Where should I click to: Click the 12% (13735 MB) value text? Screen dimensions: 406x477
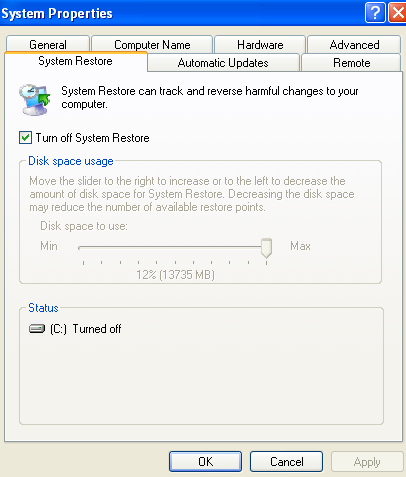[175, 275]
